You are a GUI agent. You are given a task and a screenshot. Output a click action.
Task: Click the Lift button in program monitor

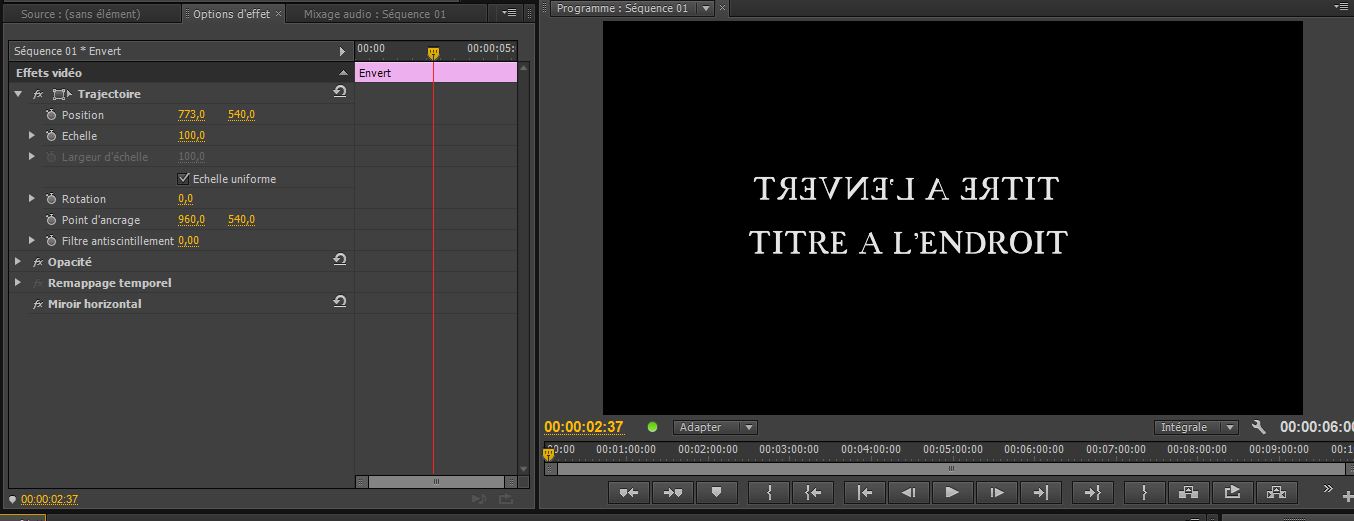point(1188,492)
